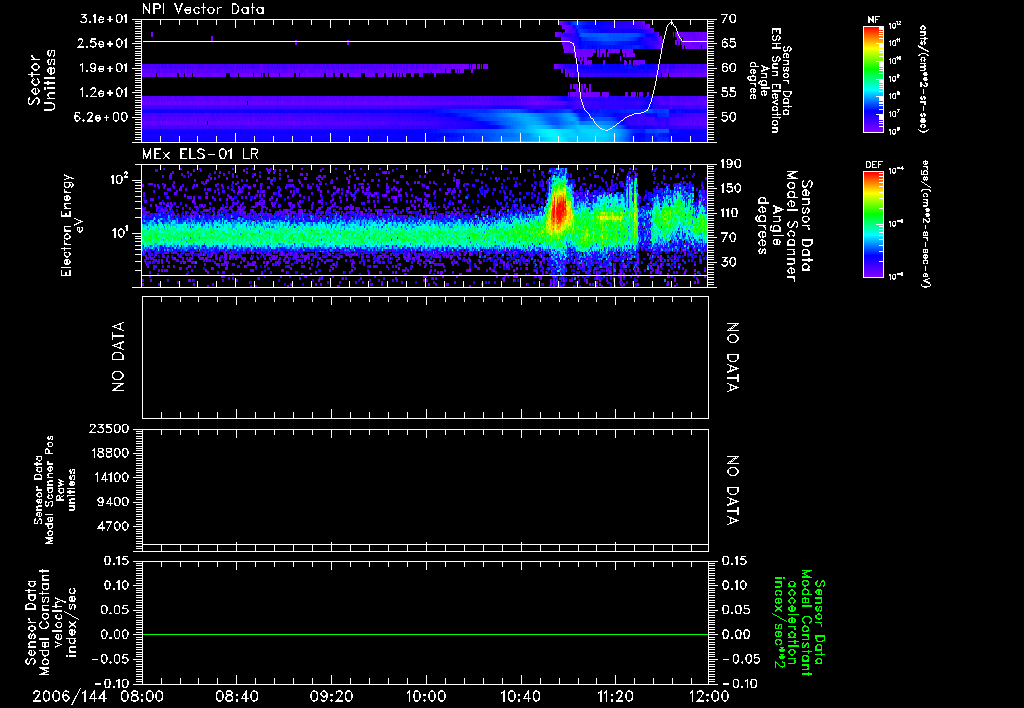The image size is (1024, 708).
Task: Click the 10:00 time axis label
Action: 426,695
